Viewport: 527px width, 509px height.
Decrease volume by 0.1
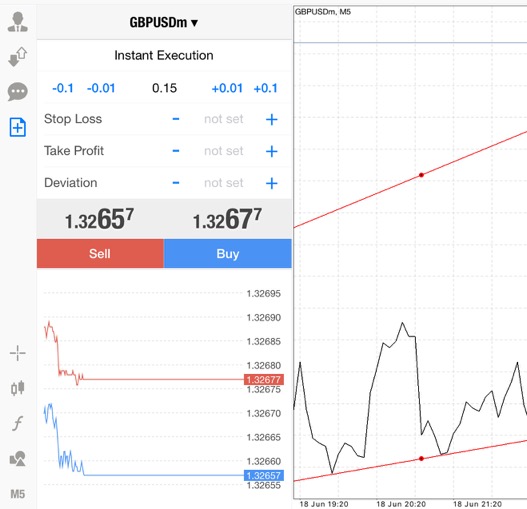tap(63, 88)
